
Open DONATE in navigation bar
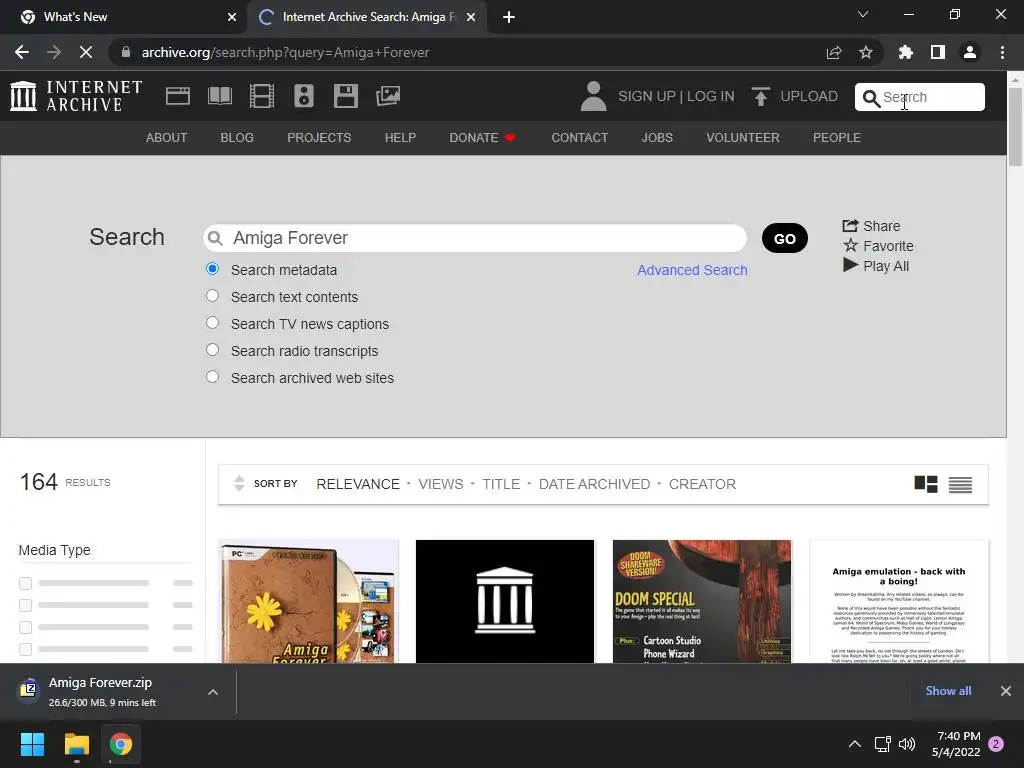483,138
